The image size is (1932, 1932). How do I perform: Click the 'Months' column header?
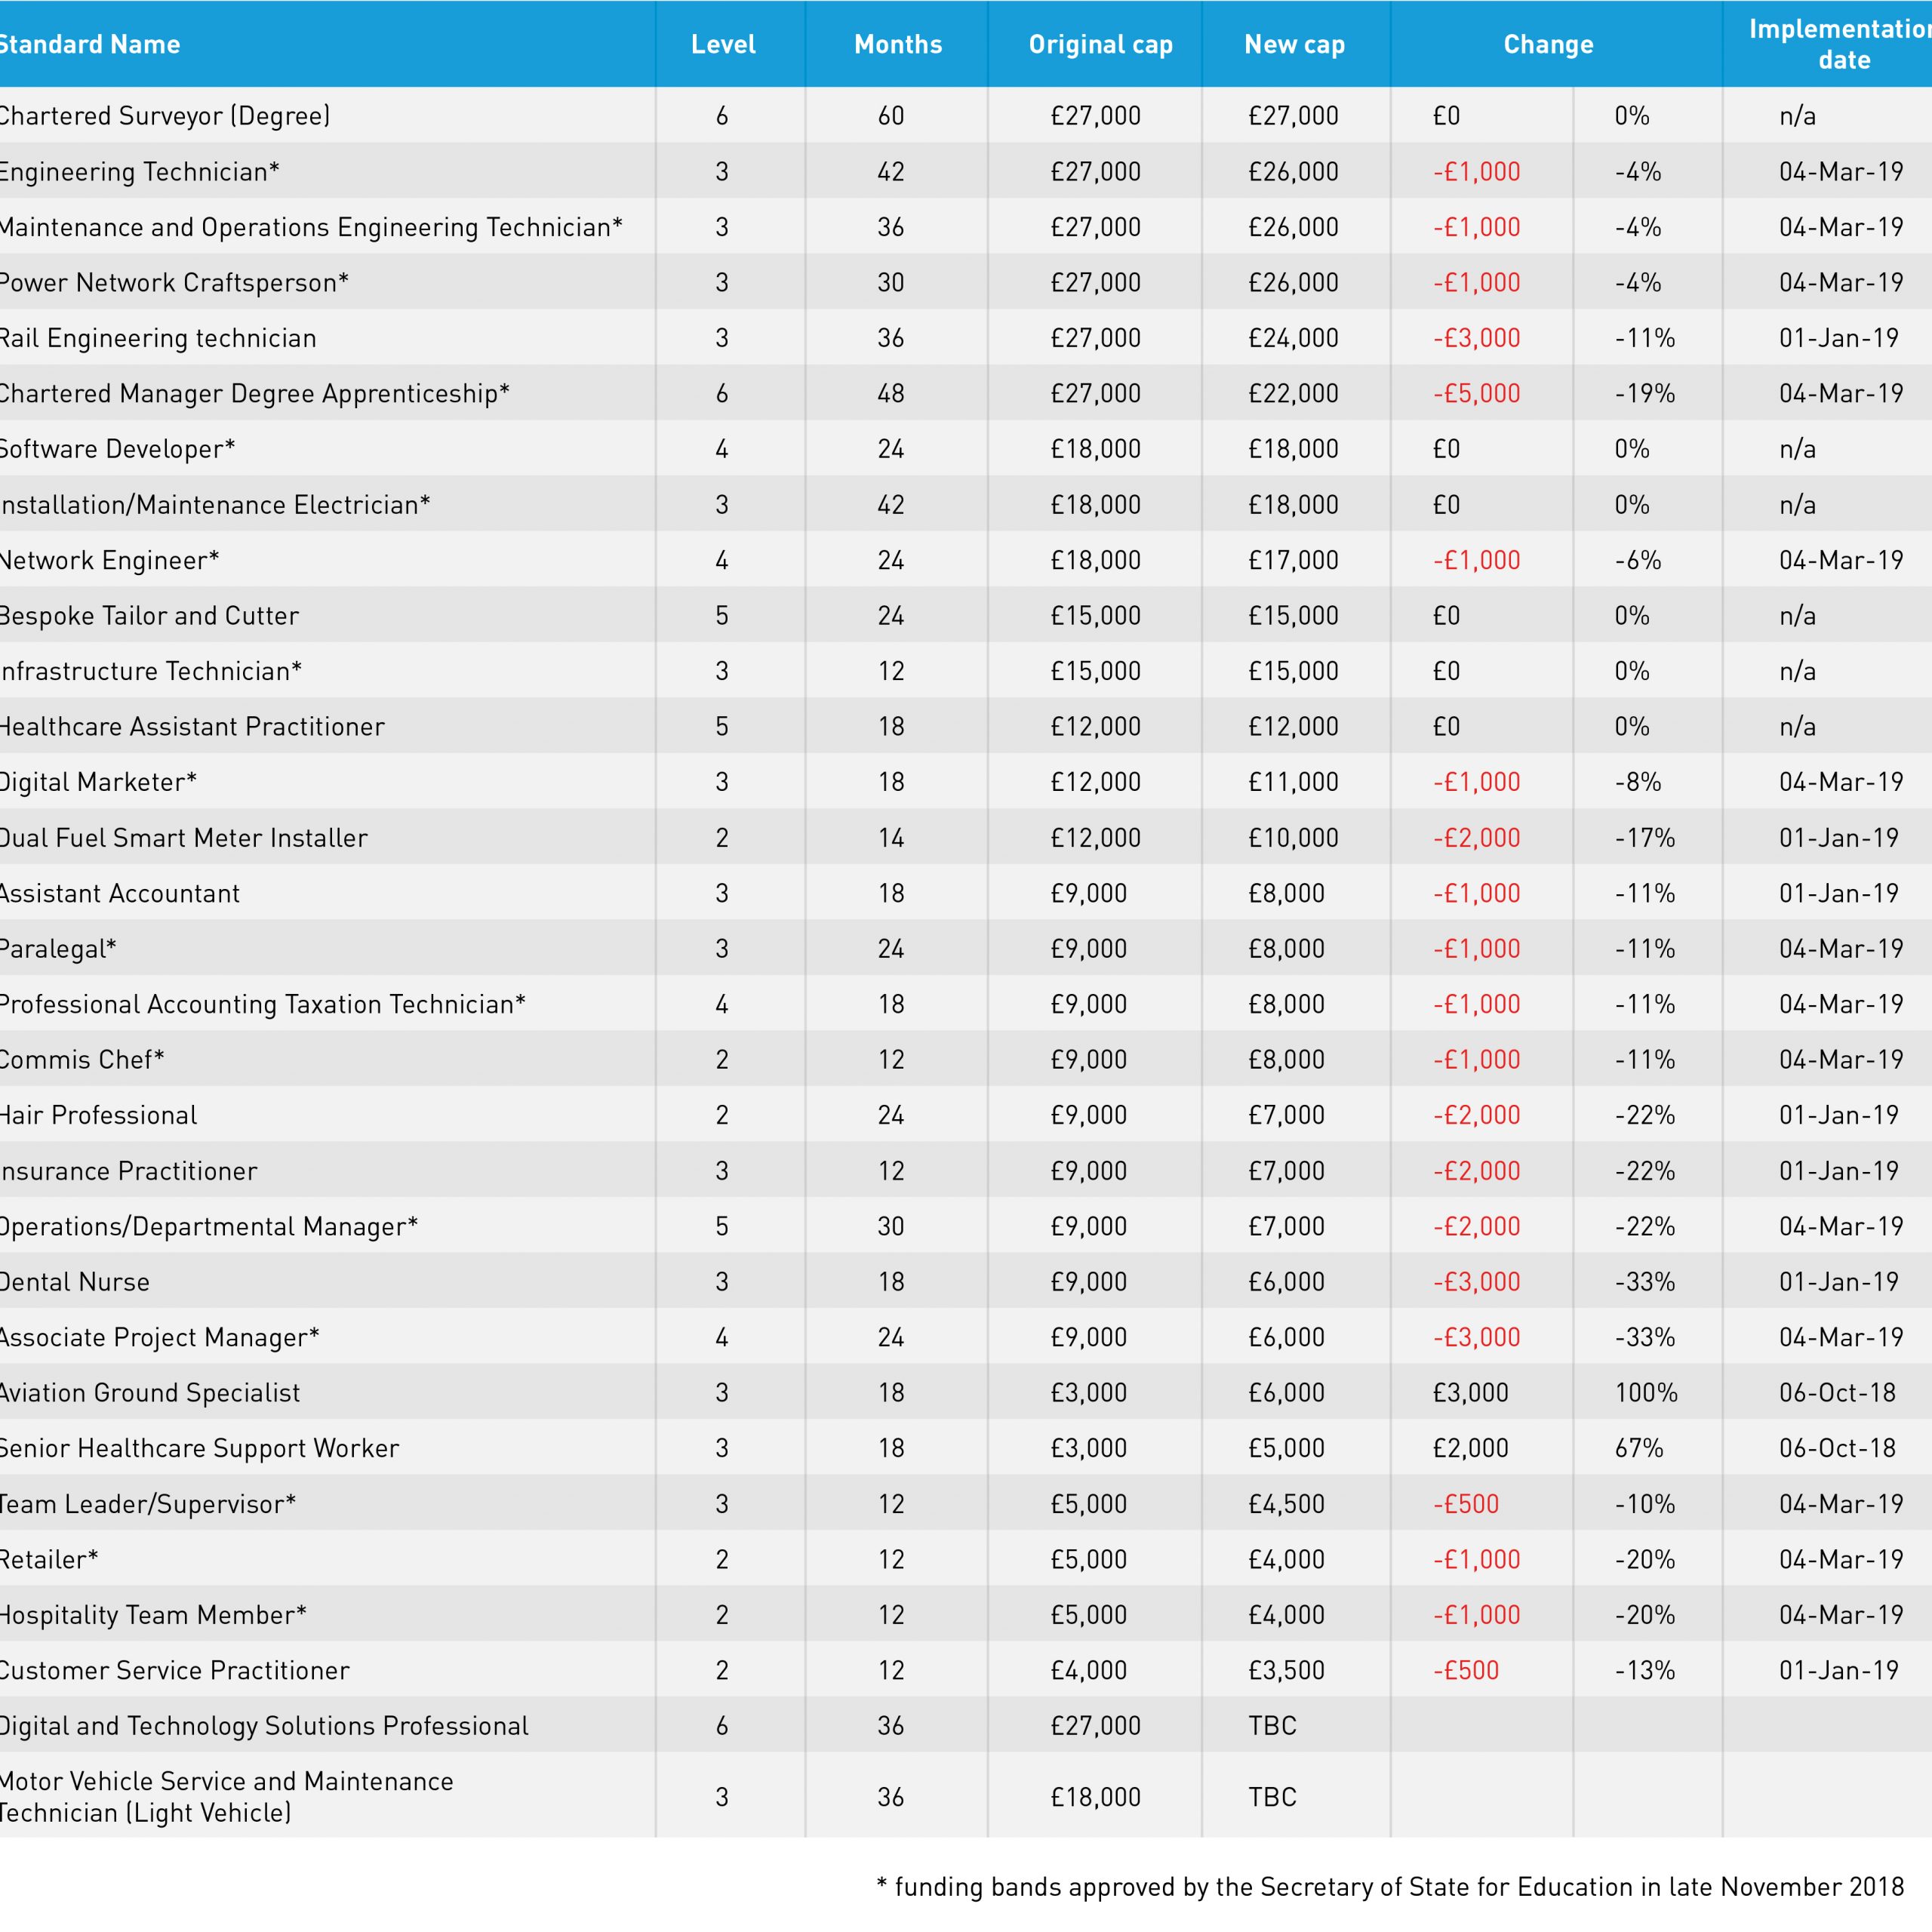898,44
